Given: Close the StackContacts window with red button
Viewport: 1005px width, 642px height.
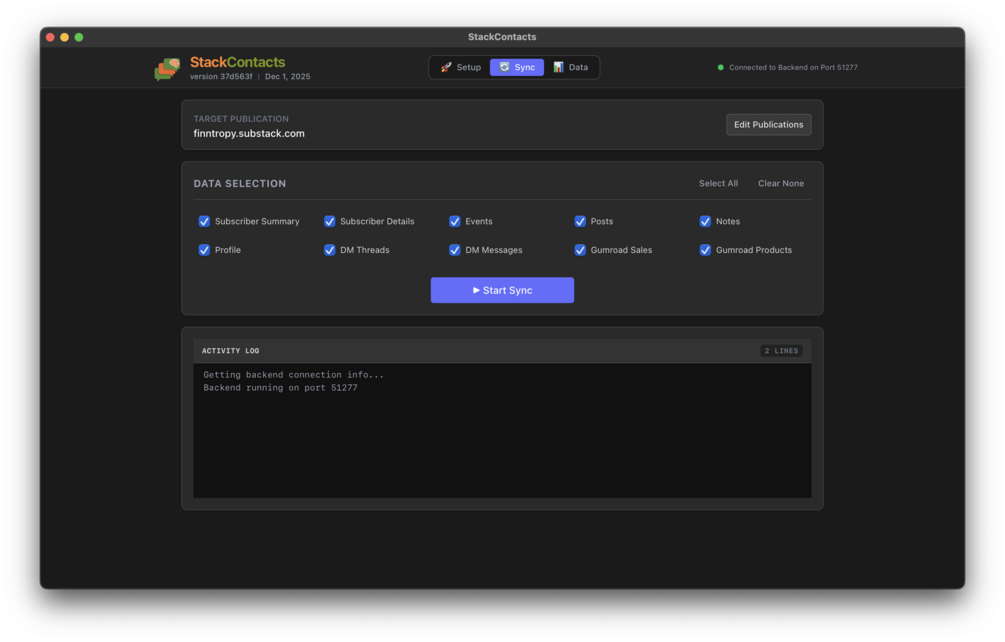Looking at the screenshot, I should [50, 37].
